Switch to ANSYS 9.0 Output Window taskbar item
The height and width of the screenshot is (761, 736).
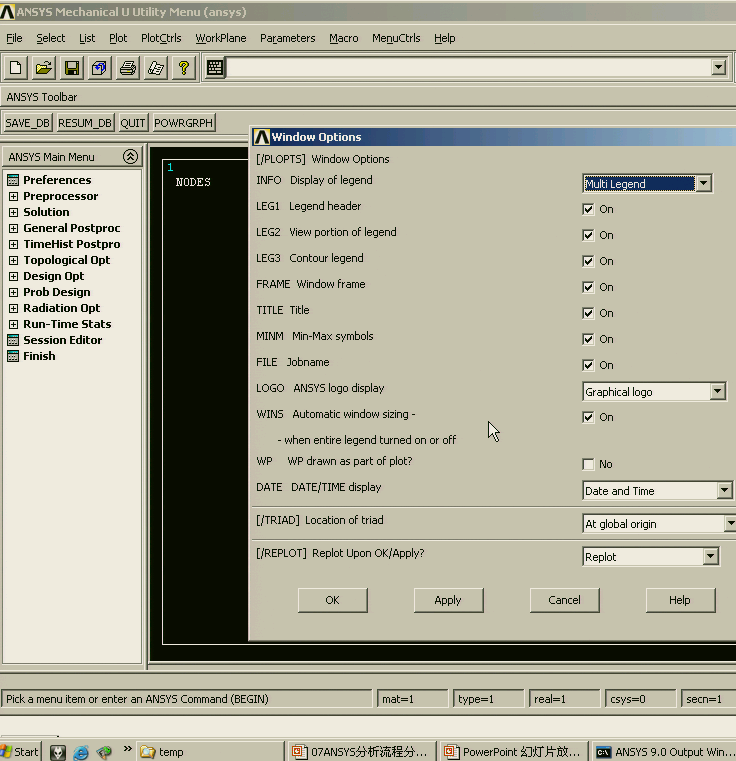(x=664, y=752)
